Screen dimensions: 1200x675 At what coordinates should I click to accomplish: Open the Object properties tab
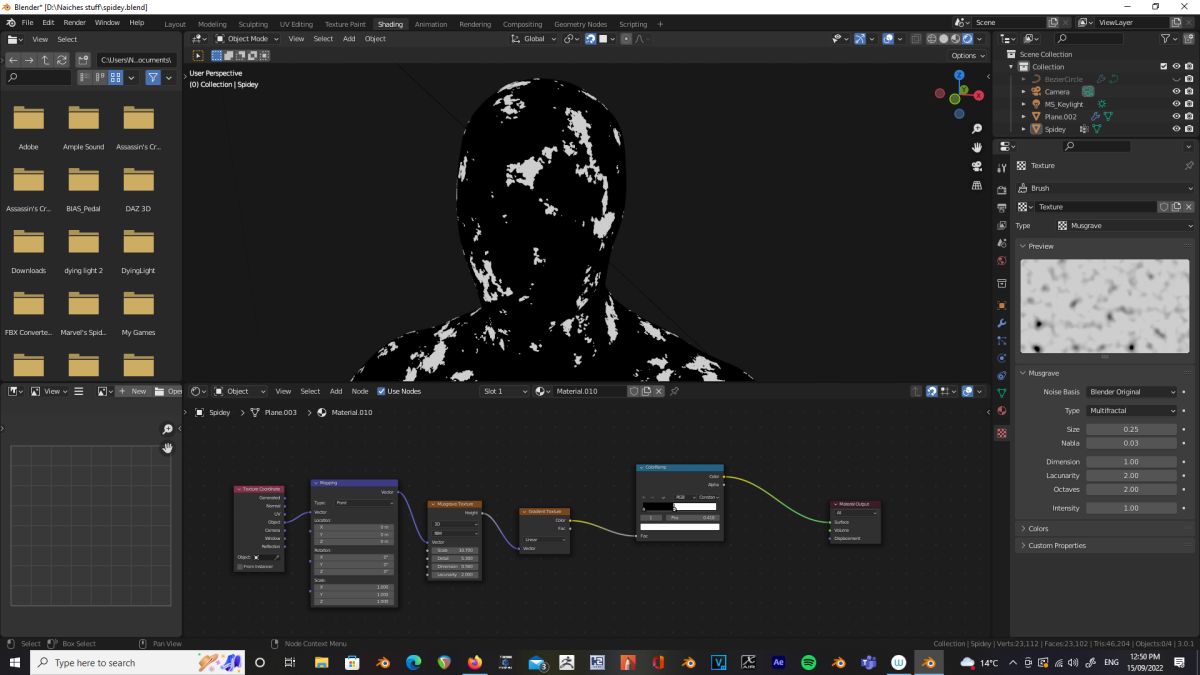tap(1002, 305)
